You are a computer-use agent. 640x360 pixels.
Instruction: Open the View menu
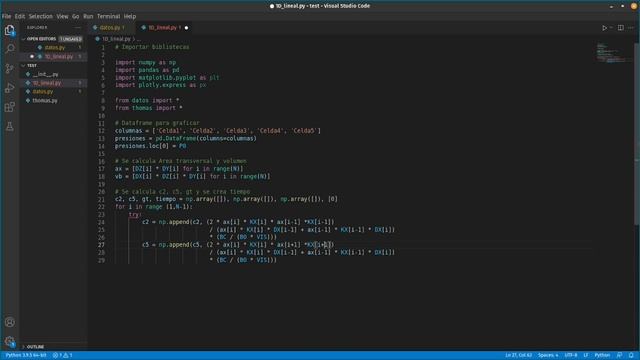[x=62, y=16]
